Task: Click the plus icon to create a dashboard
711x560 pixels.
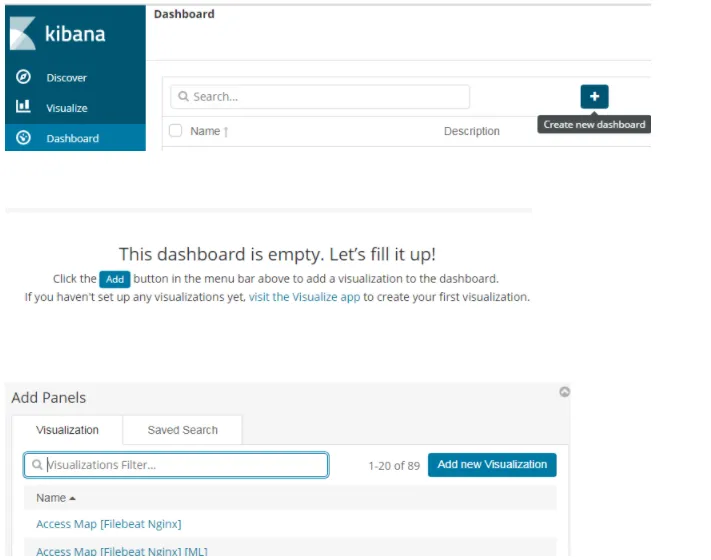Action: point(594,96)
